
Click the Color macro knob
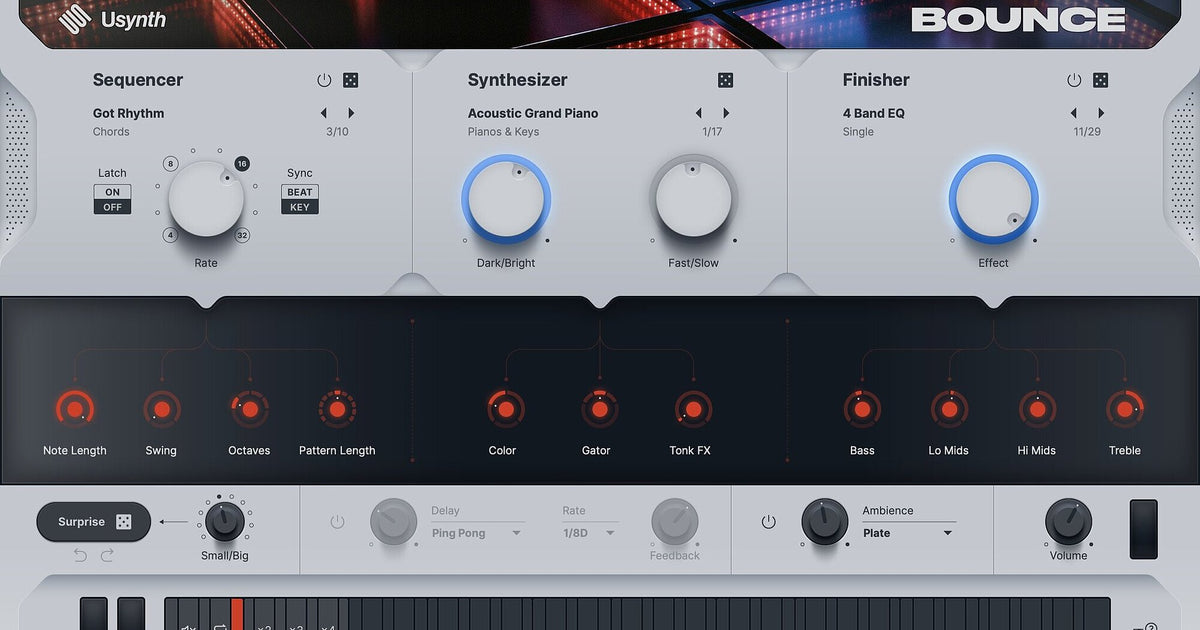coord(505,409)
